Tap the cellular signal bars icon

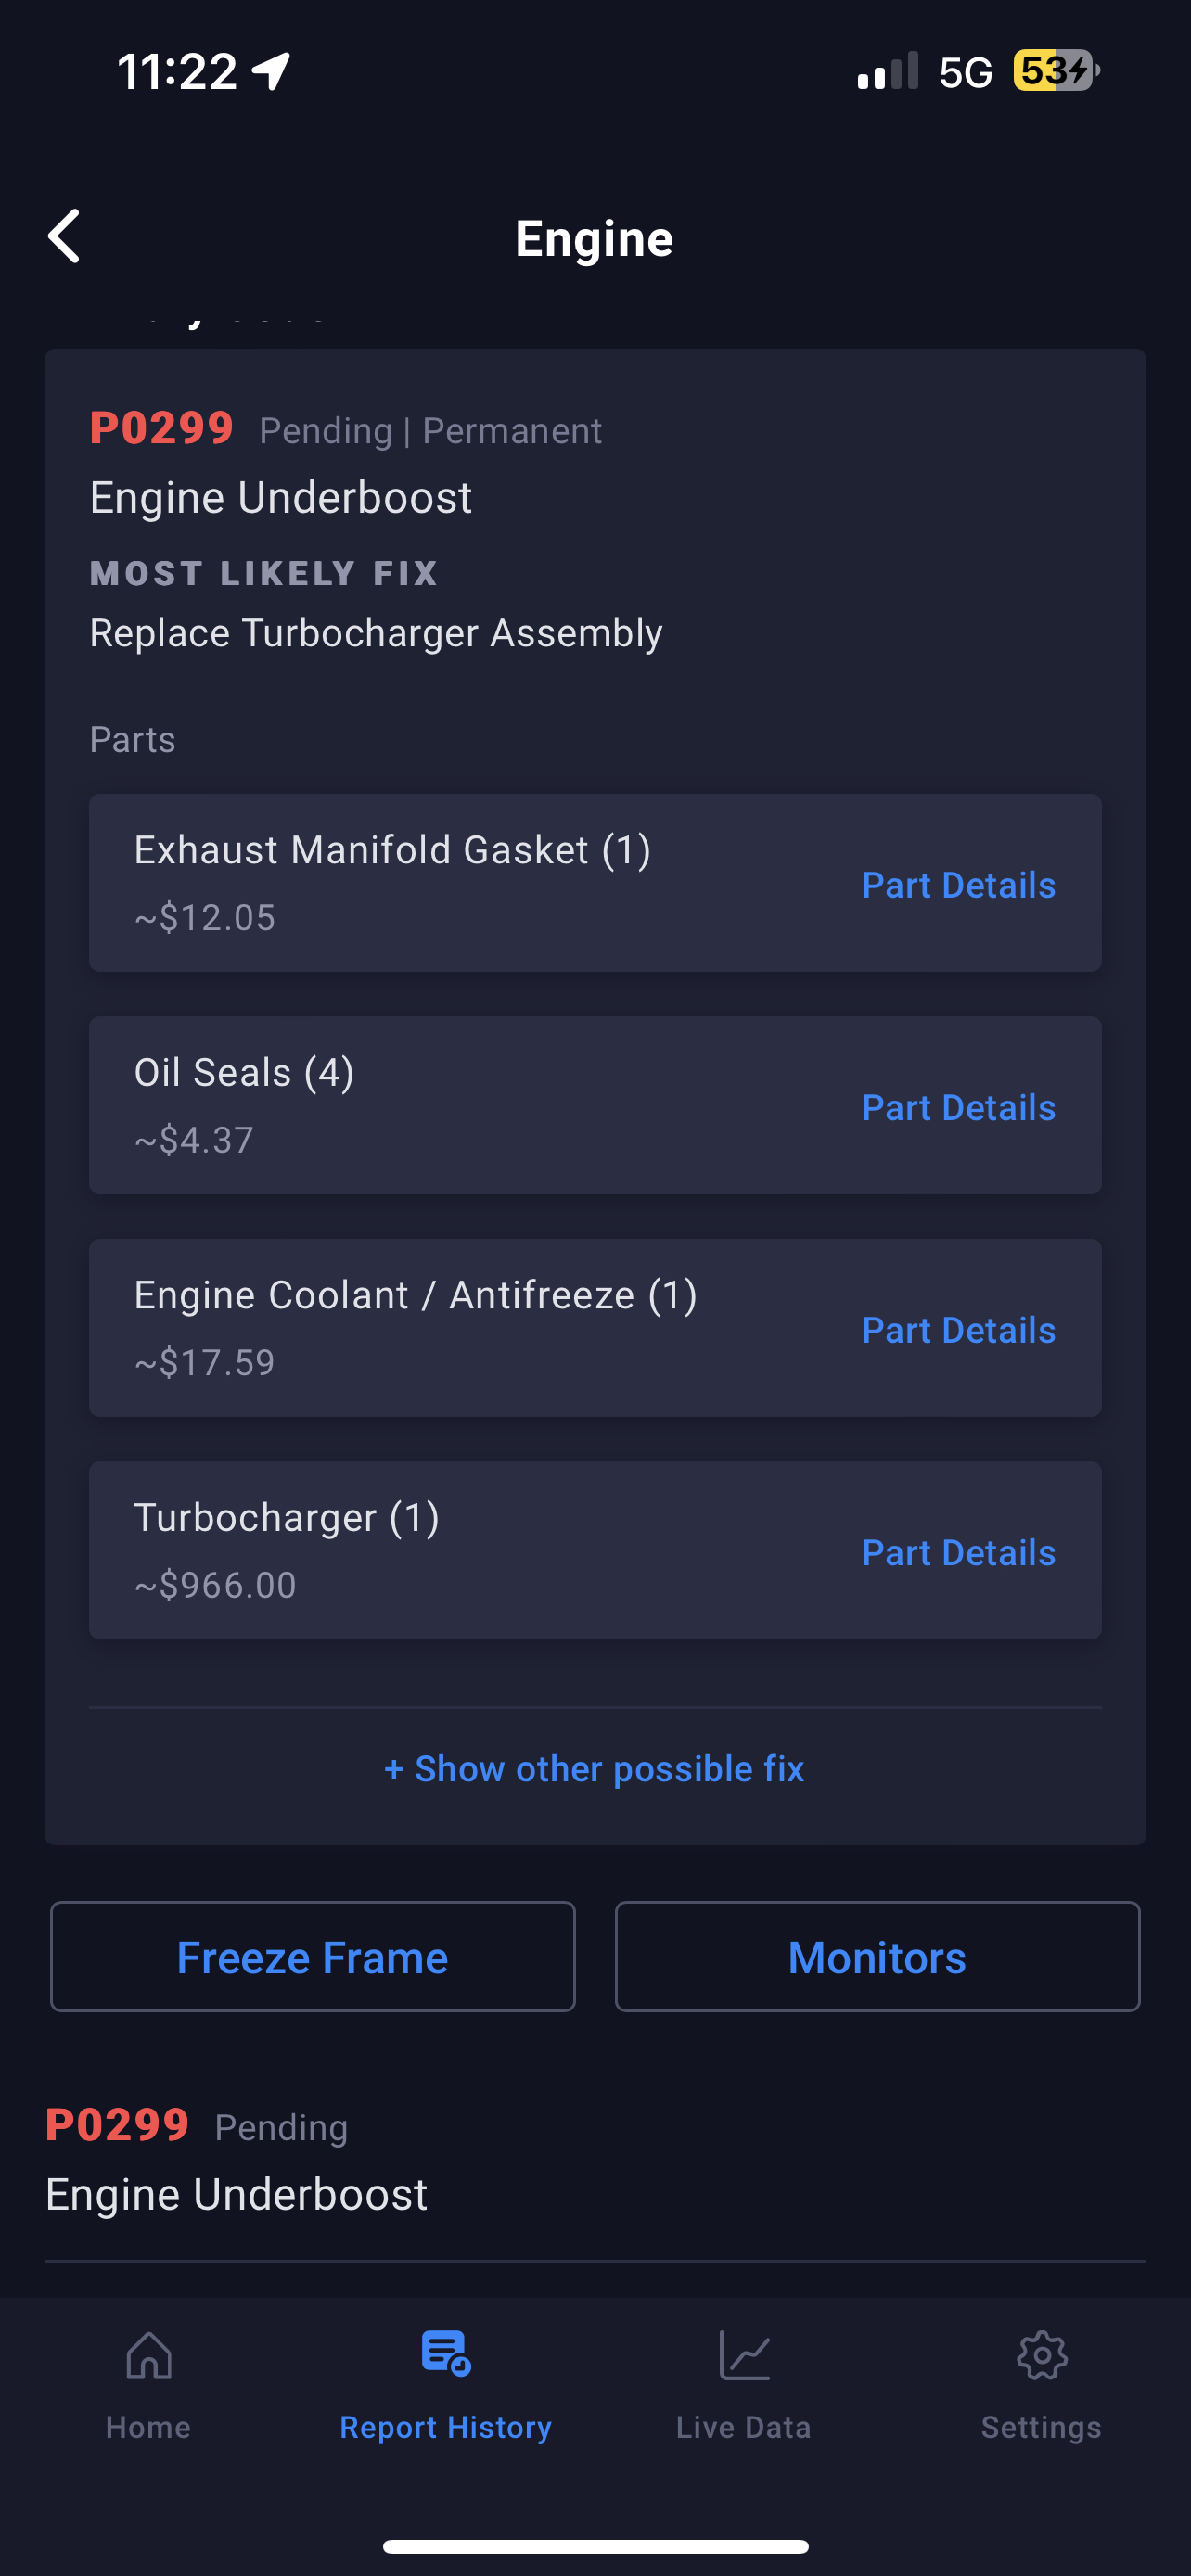point(887,72)
